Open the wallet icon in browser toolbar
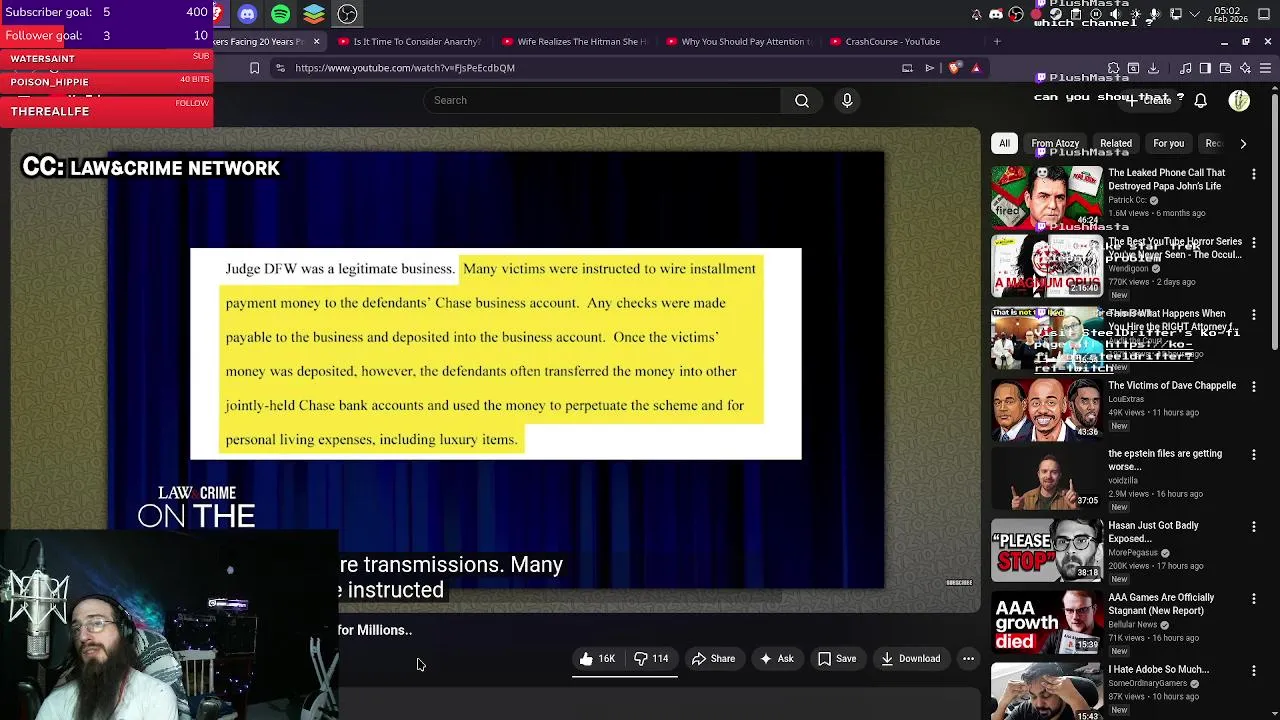 [1225, 68]
